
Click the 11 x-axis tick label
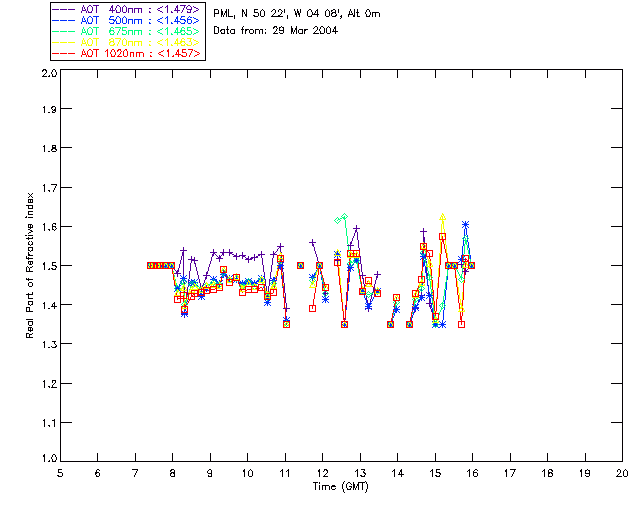coord(285,473)
